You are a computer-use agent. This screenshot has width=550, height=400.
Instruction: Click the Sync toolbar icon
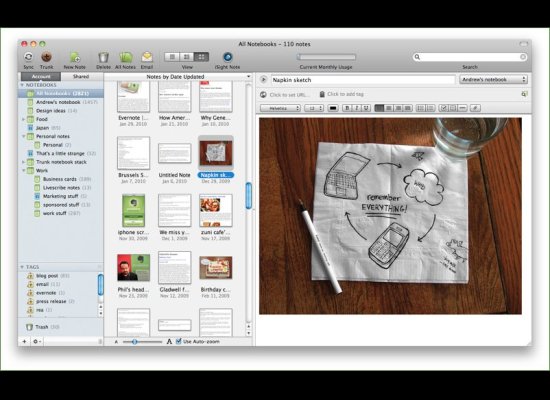click(x=28, y=57)
